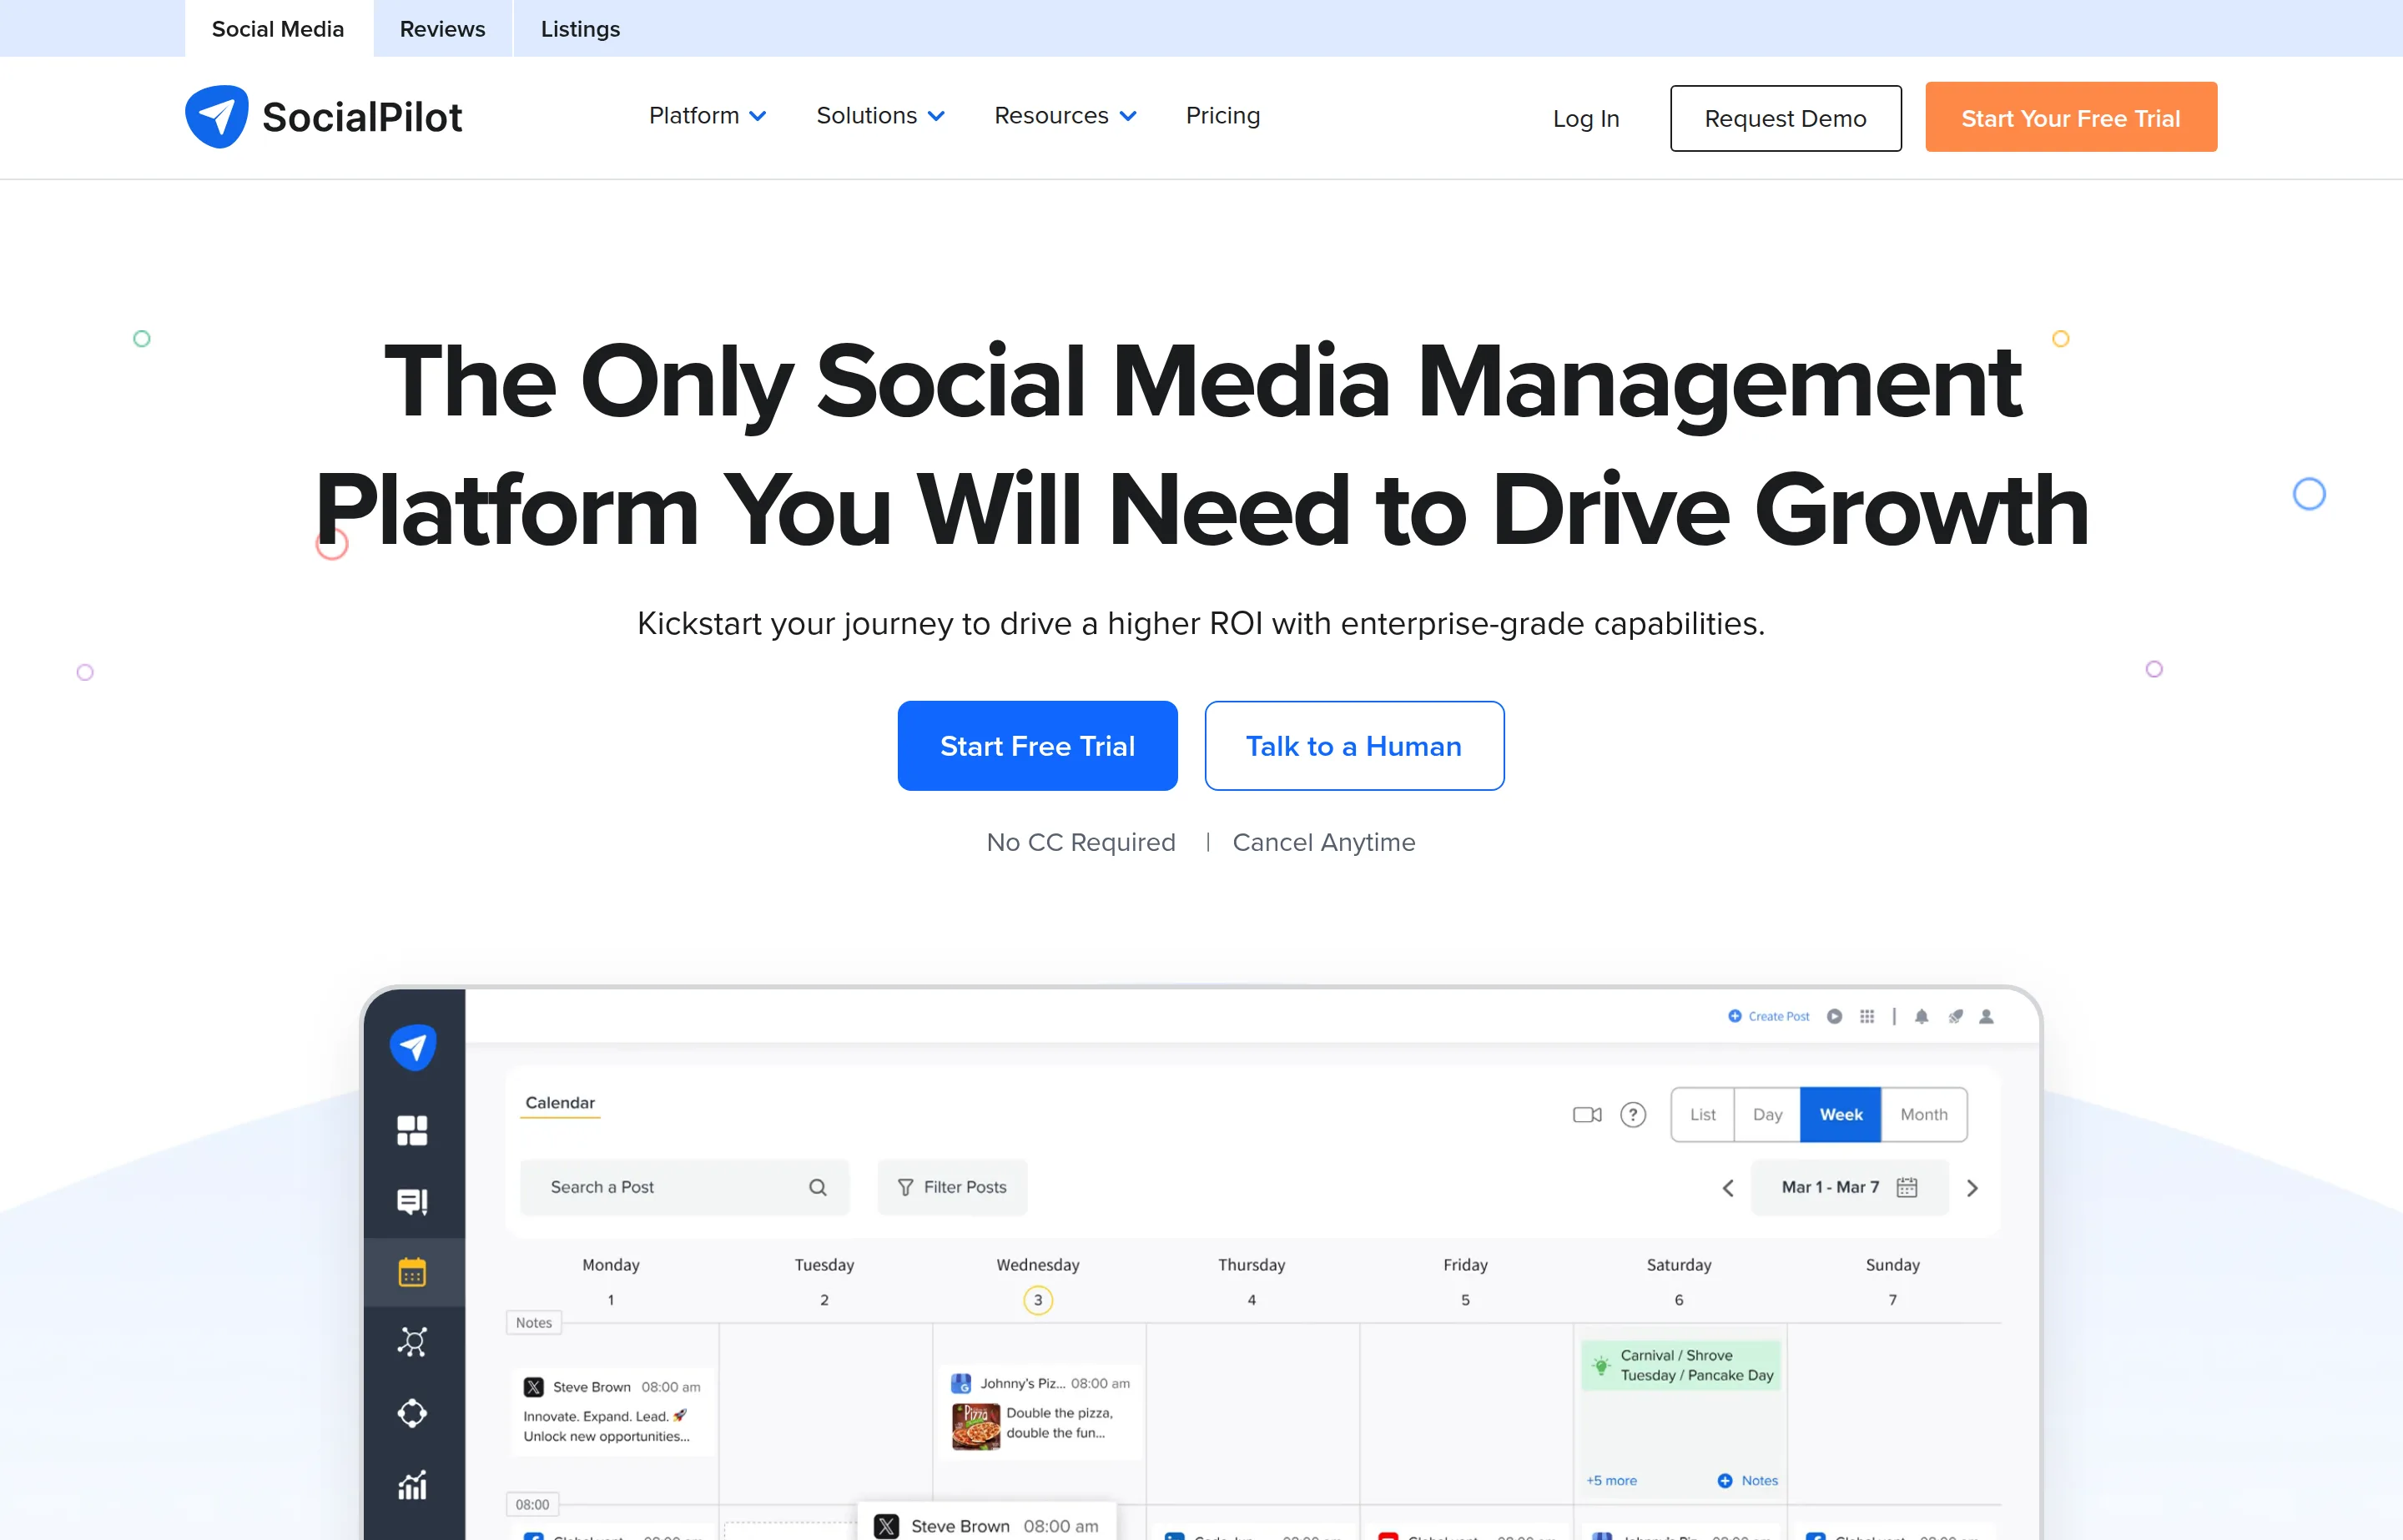
Task: Open the Mar 1 - Mar 7 date picker
Action: 1849,1187
